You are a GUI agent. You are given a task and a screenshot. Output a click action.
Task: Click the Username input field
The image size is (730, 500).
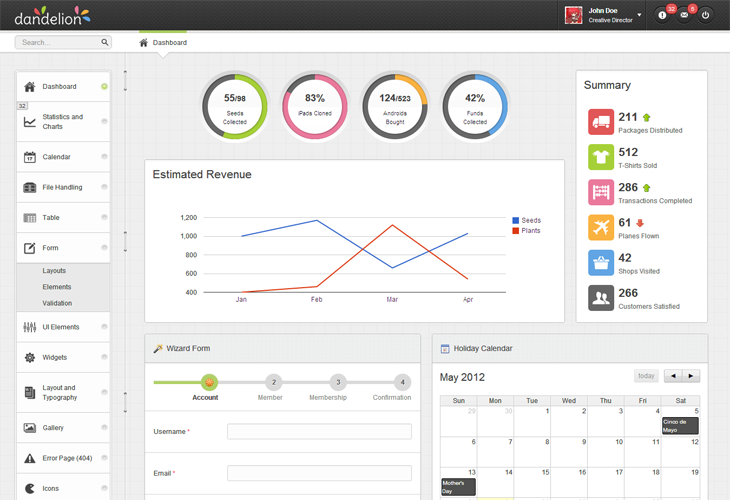(319, 432)
